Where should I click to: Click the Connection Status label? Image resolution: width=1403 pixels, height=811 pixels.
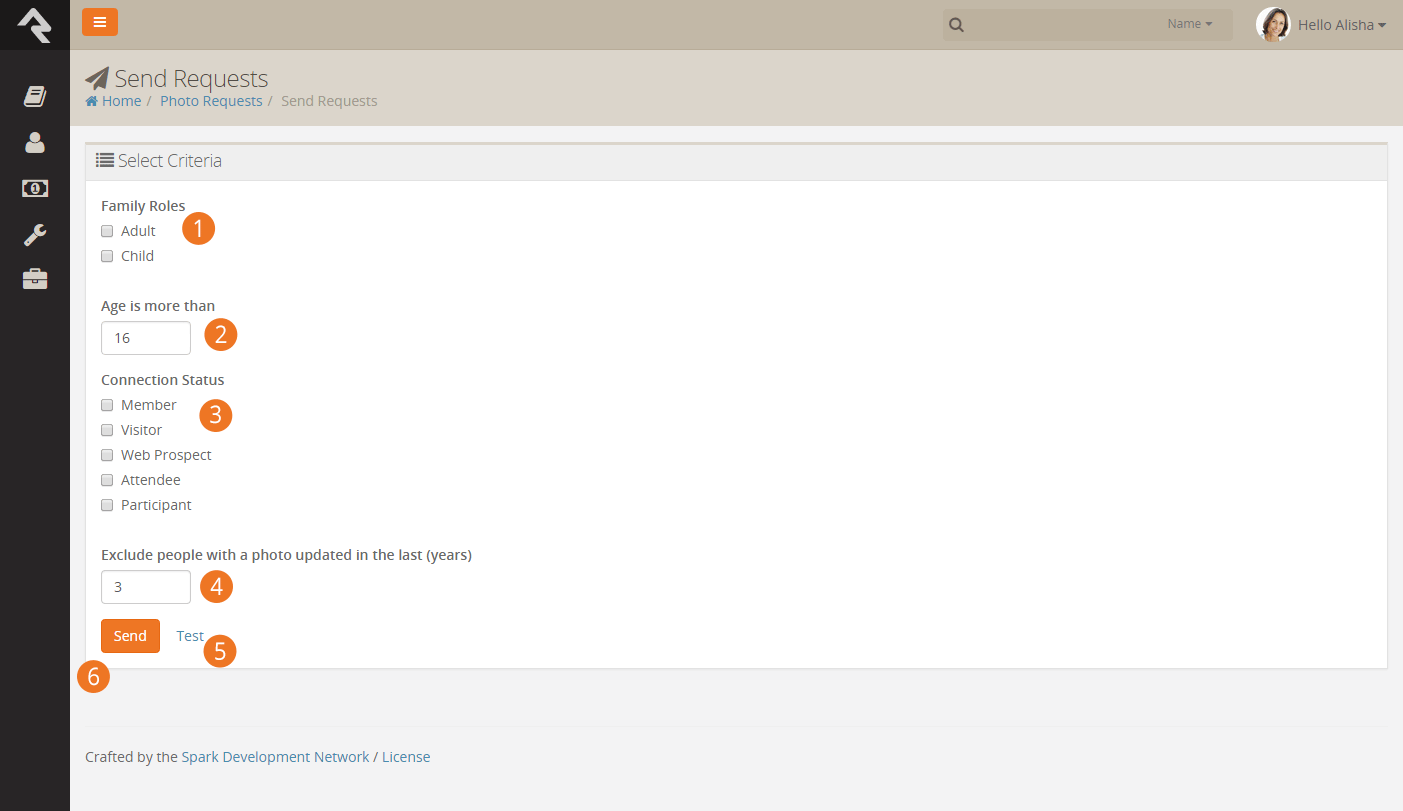(163, 380)
